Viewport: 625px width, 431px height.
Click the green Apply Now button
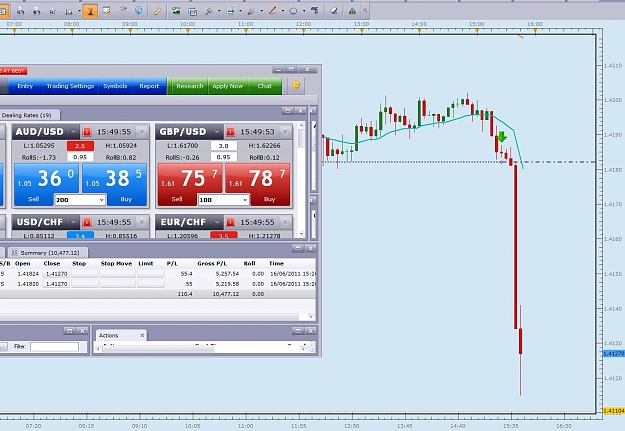click(228, 86)
